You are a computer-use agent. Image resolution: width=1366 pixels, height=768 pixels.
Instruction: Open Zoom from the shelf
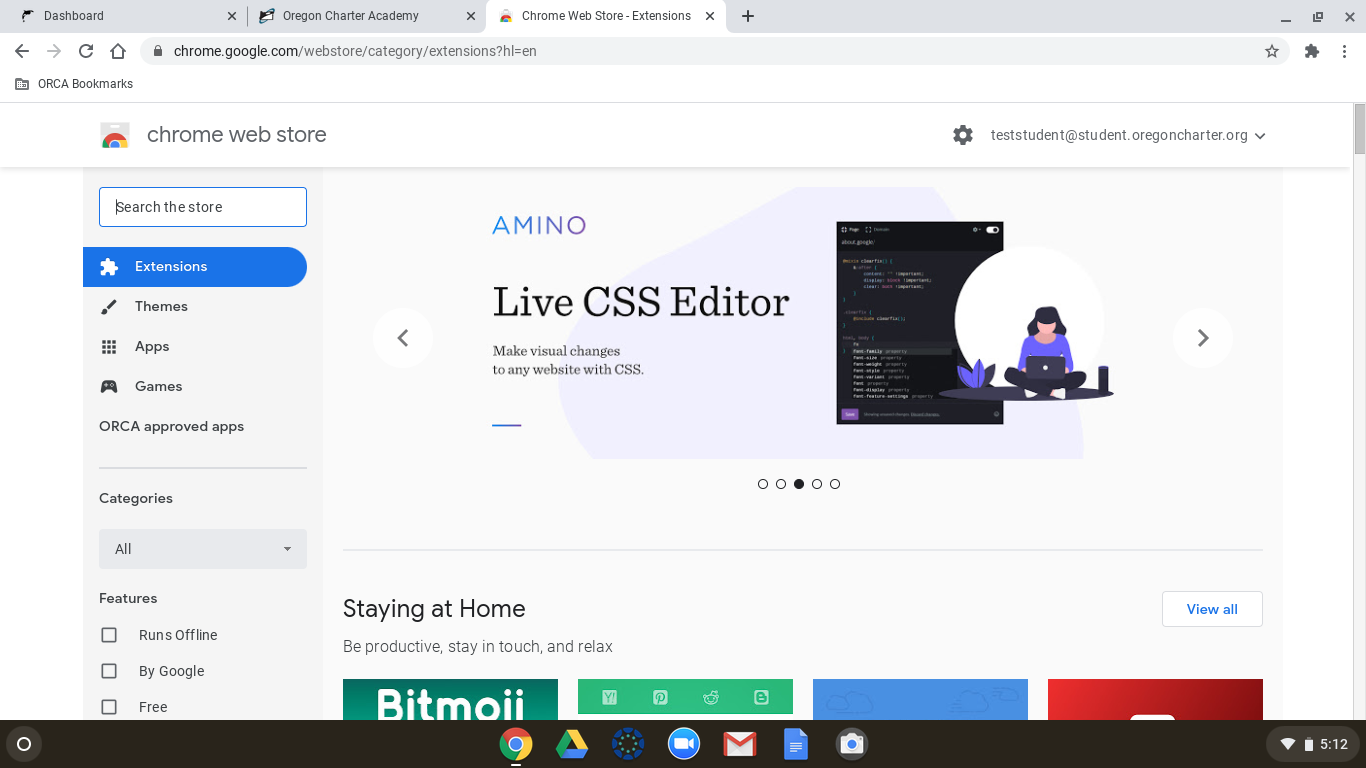pos(684,744)
